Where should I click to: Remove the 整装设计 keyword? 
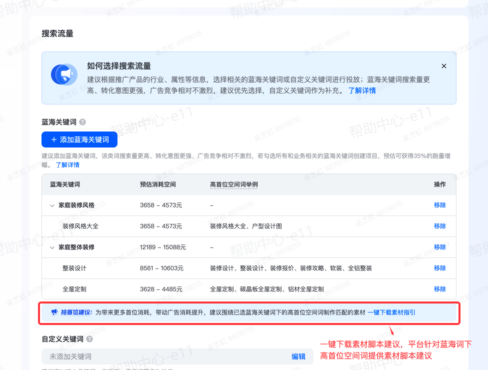click(440, 268)
